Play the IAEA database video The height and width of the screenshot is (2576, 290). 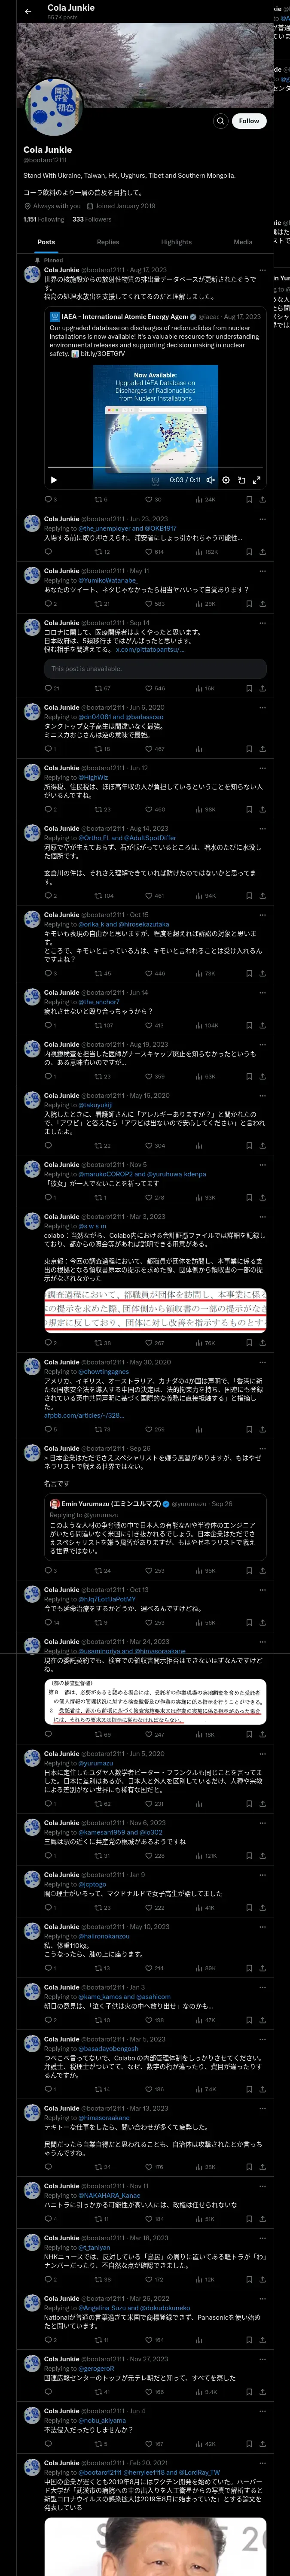coord(54,480)
